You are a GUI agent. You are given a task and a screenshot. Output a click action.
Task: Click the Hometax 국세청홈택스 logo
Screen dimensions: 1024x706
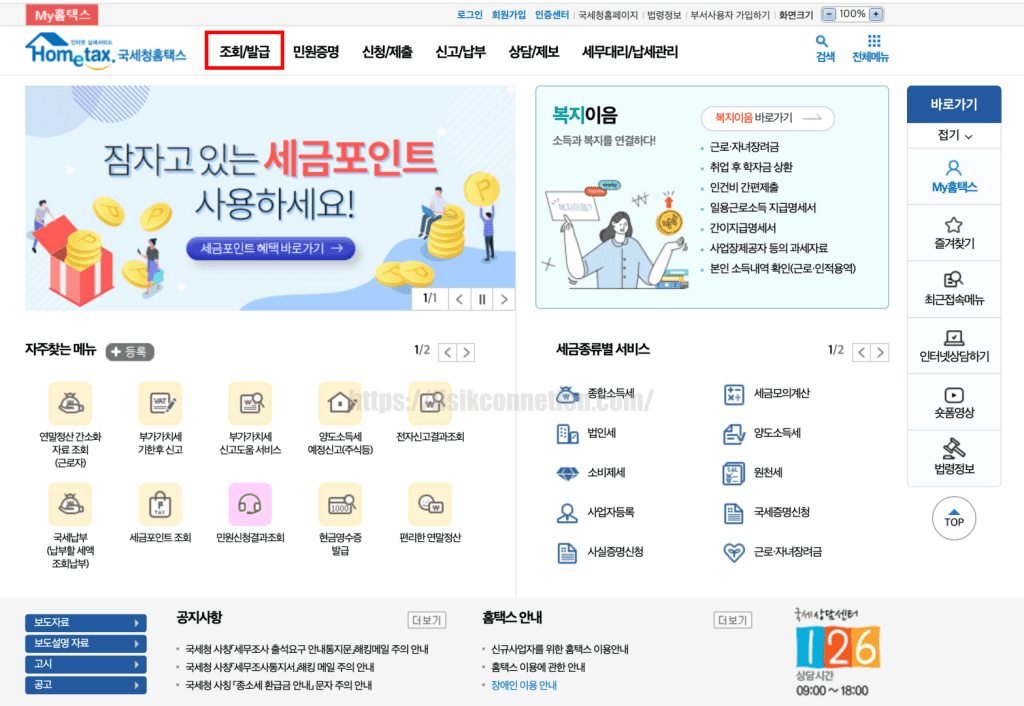106,50
